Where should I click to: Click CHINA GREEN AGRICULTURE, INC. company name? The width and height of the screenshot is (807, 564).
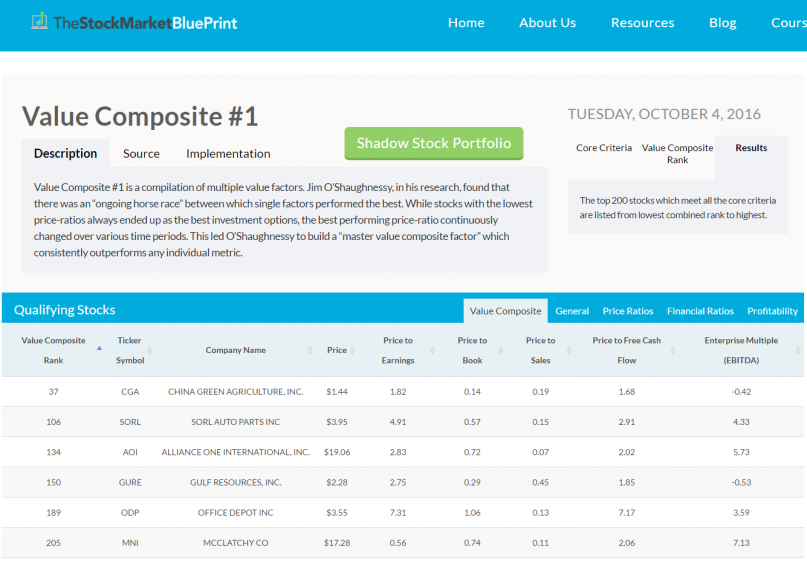click(x=236, y=392)
